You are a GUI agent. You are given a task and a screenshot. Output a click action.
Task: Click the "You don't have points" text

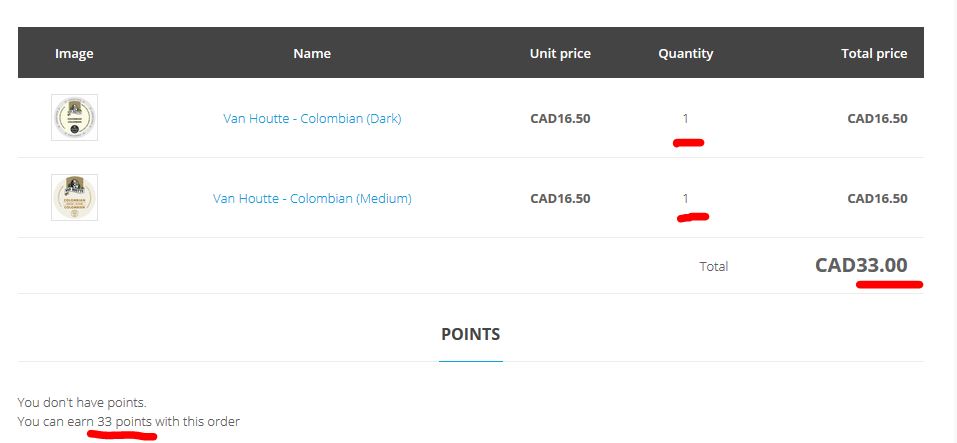pyautogui.click(x=82, y=402)
